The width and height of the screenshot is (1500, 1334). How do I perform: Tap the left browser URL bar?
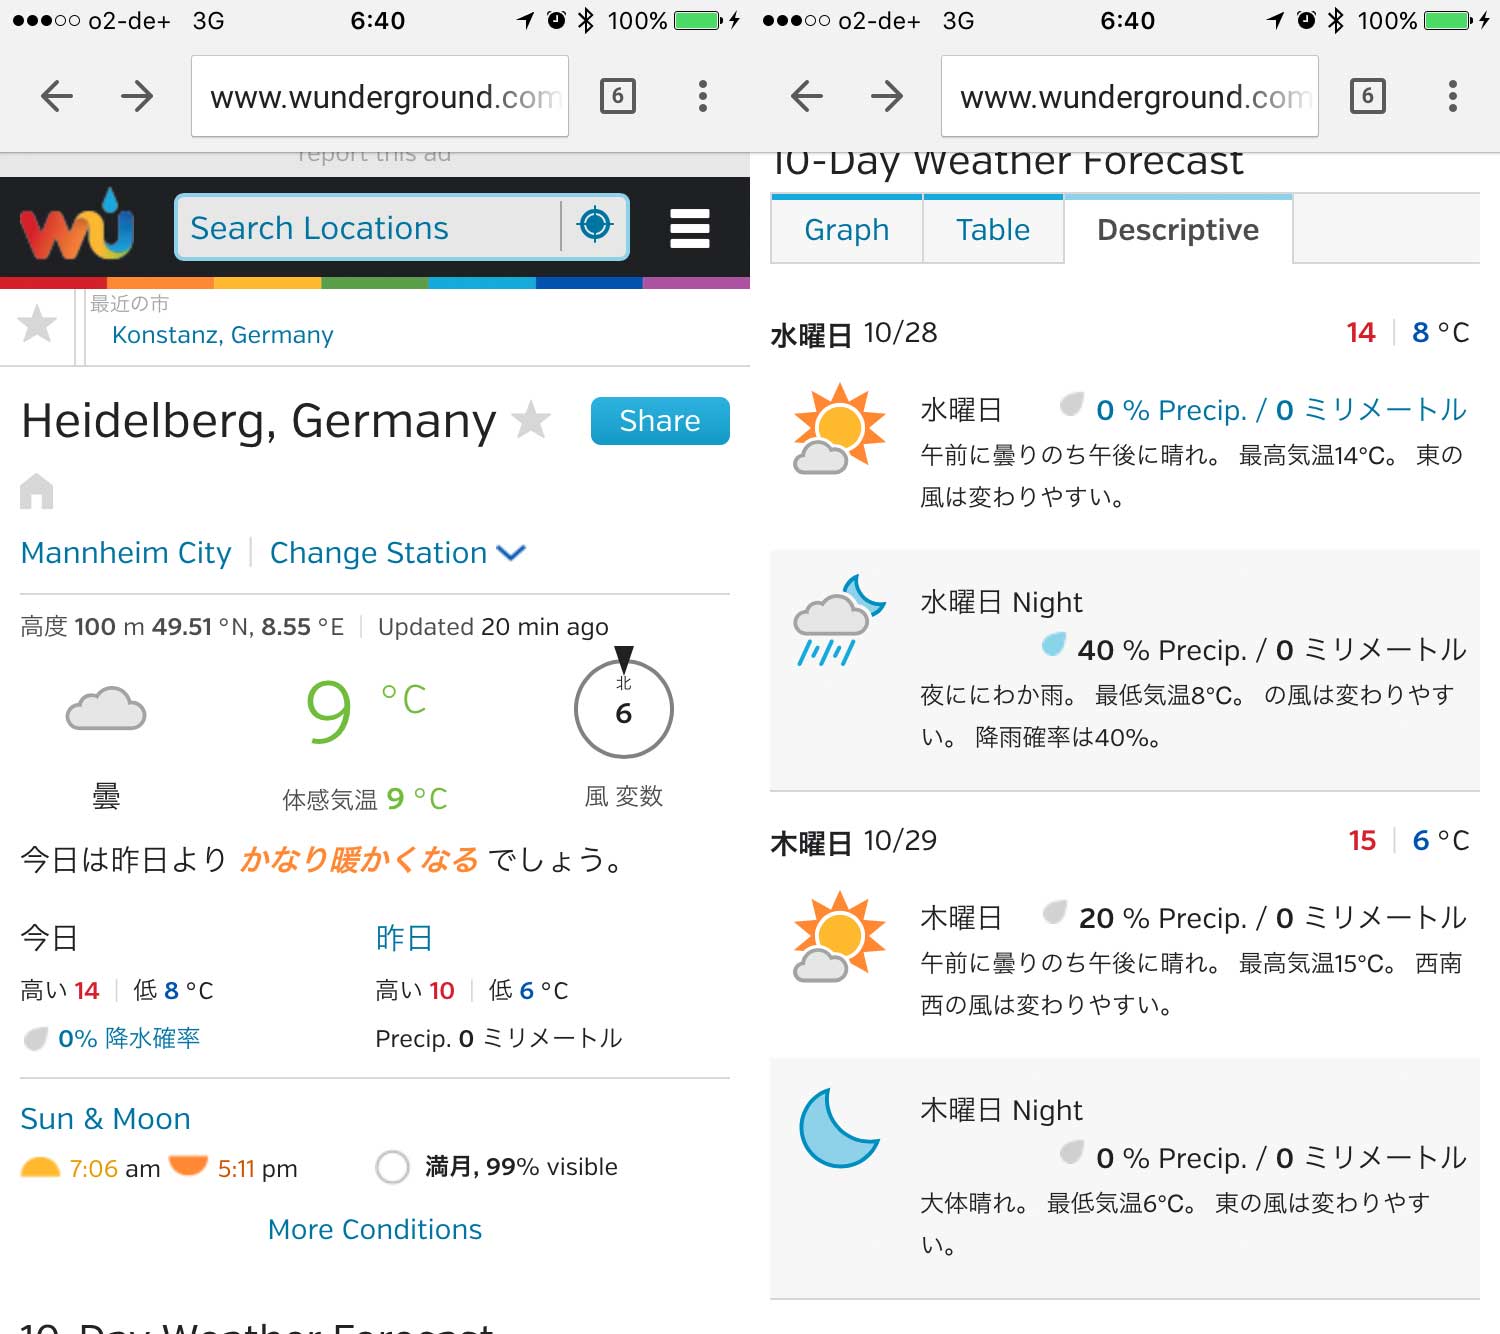pos(380,96)
